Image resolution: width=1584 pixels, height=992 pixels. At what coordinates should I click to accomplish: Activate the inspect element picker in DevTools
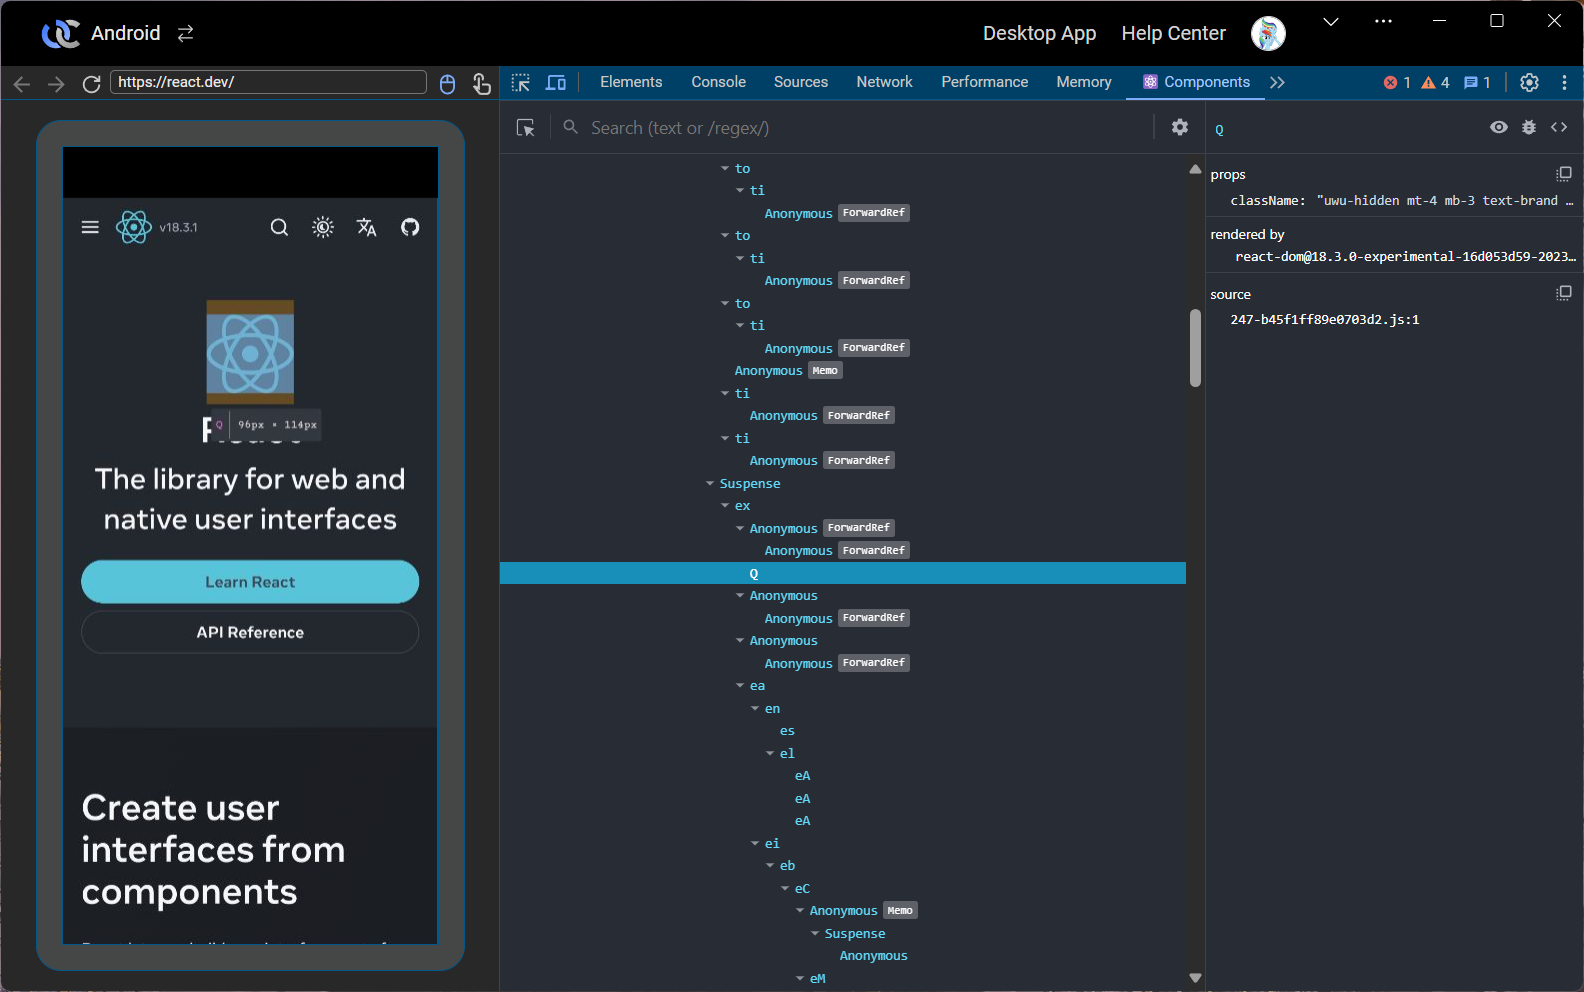(x=521, y=82)
